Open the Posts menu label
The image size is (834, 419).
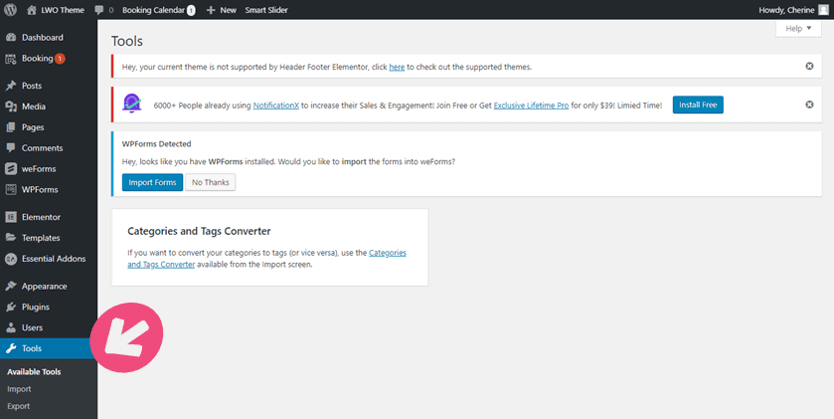click(32, 86)
